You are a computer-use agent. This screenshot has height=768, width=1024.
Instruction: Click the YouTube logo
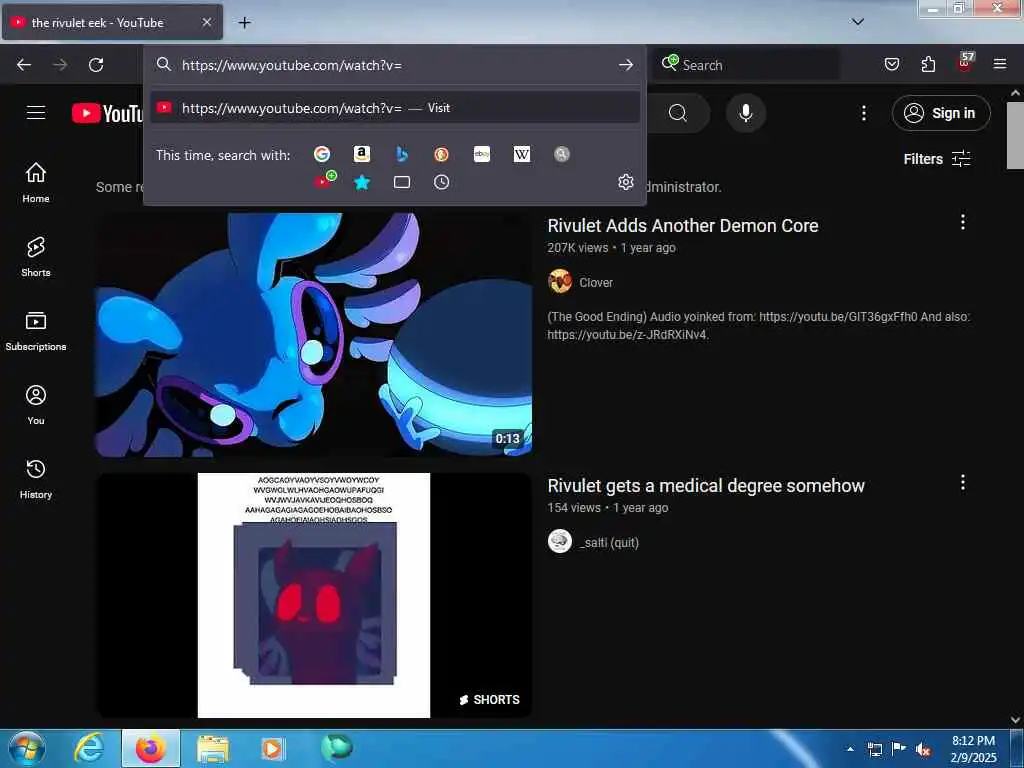pos(108,113)
